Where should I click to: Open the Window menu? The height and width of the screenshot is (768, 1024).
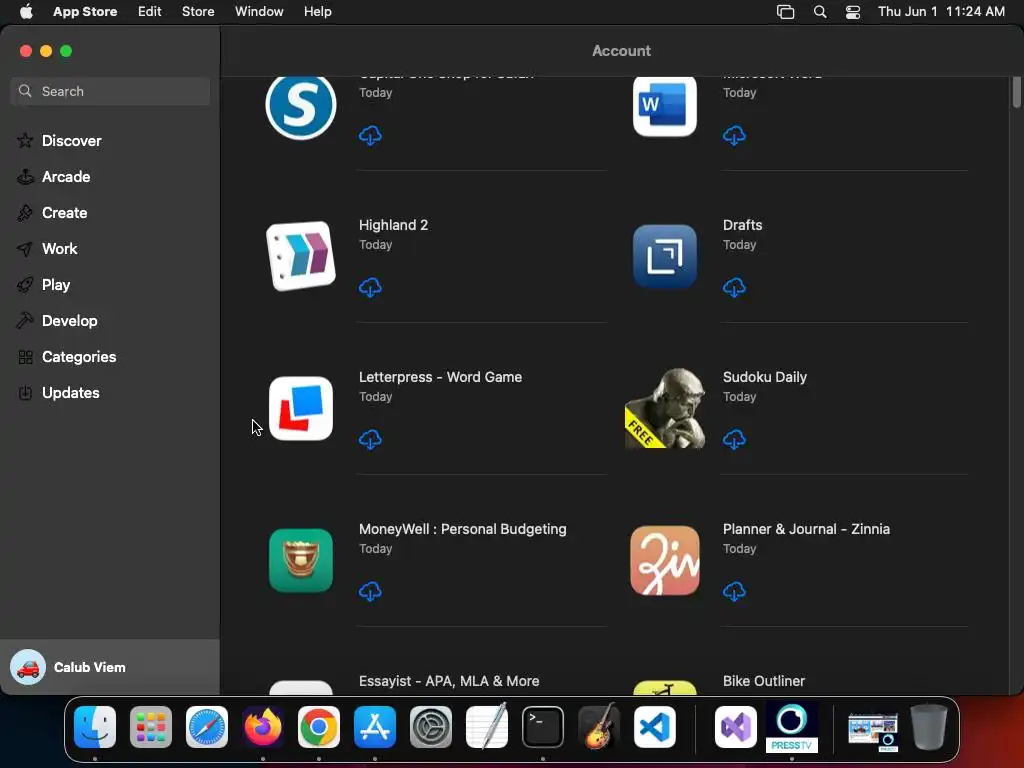(259, 11)
